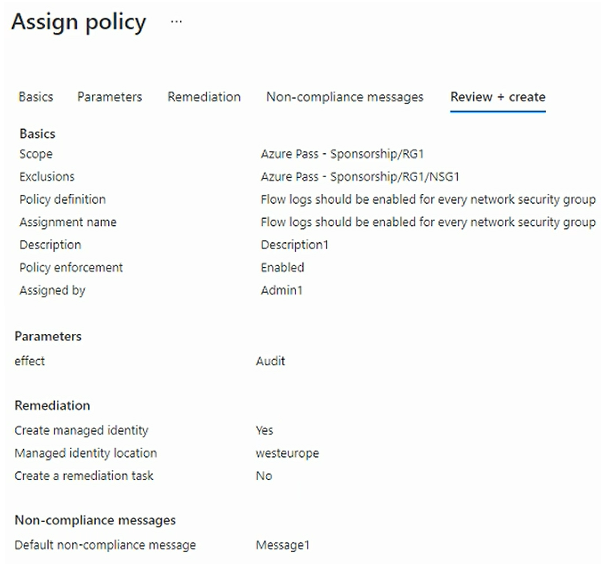
Task: Click the Policy enforcement Enabled value
Action: pyautogui.click(x=283, y=268)
